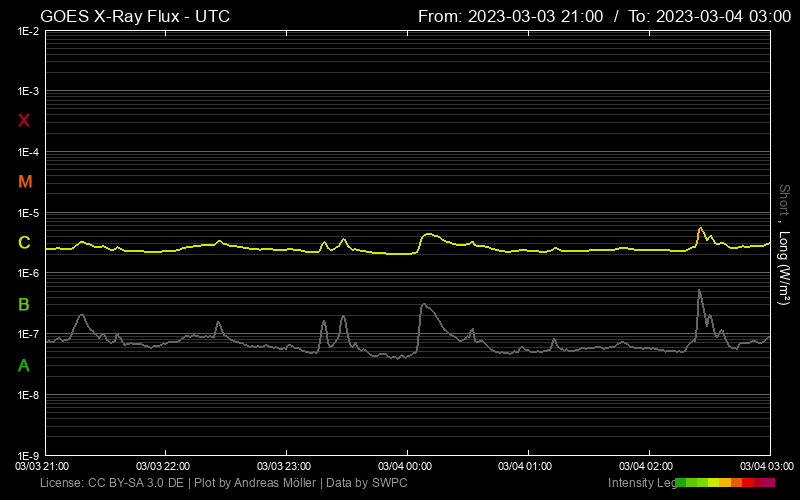Click the red X flare class letter

(x=23, y=121)
